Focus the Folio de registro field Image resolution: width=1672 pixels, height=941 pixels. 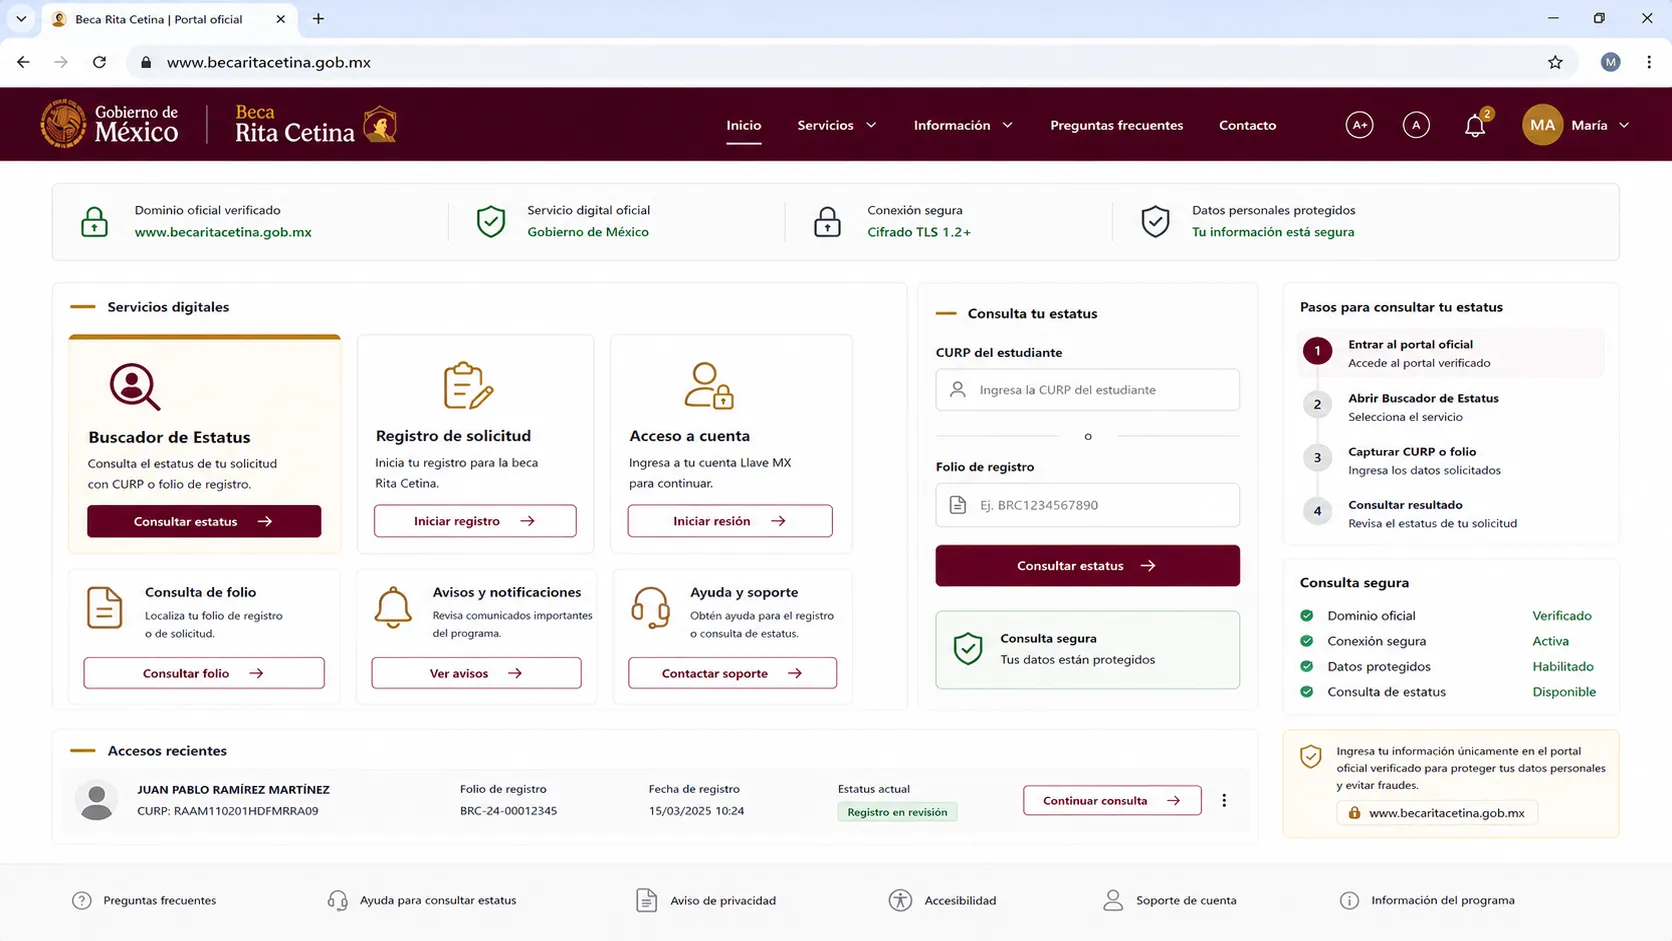coord(1087,505)
